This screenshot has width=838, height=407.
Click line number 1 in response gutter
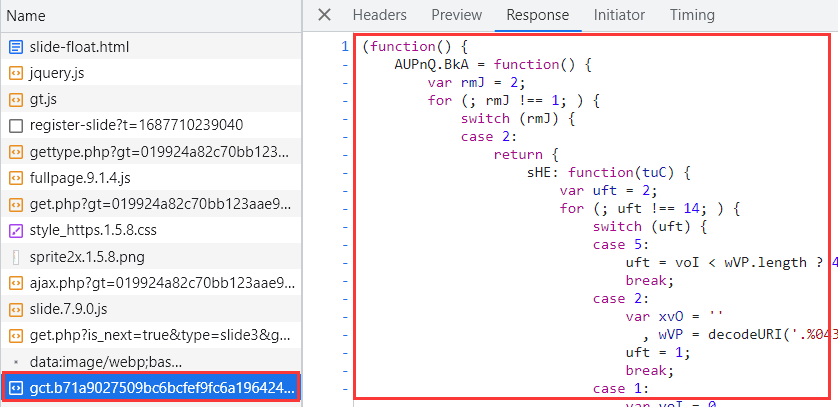coord(344,46)
